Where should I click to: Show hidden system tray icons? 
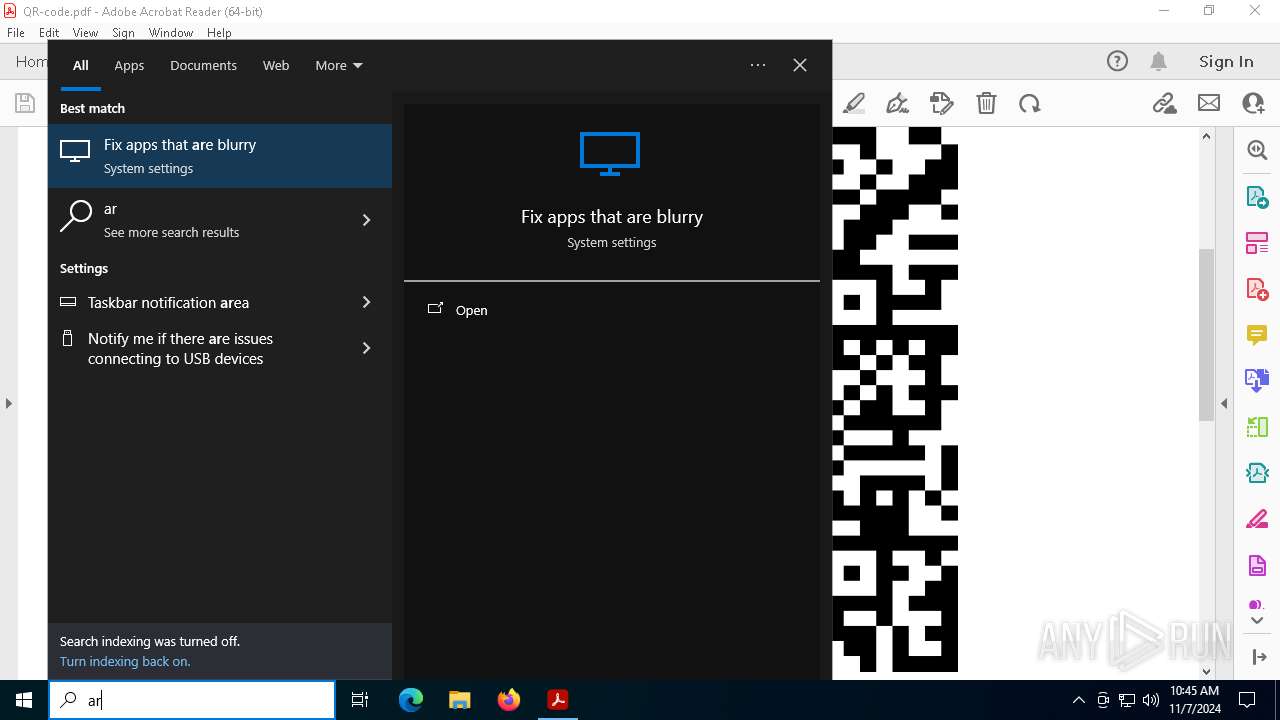1078,700
